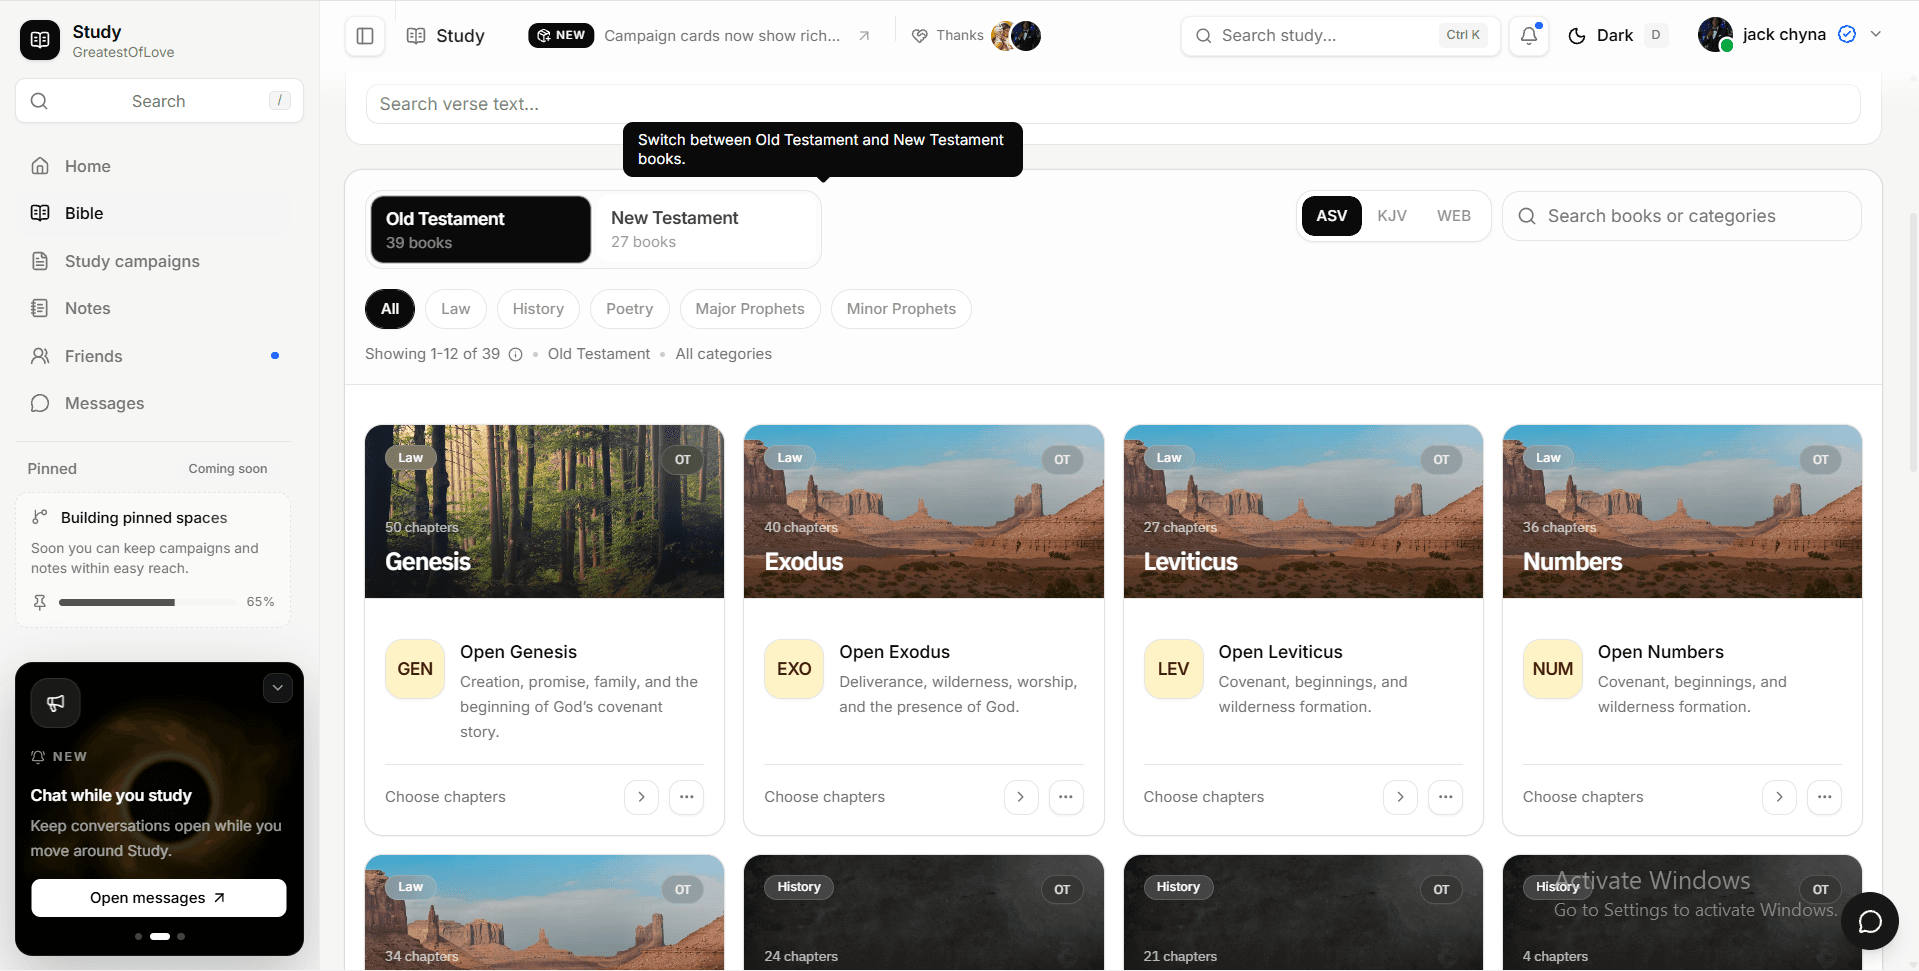Open Notes in the sidebar
Screen dimensions: 1919x971
155,308
